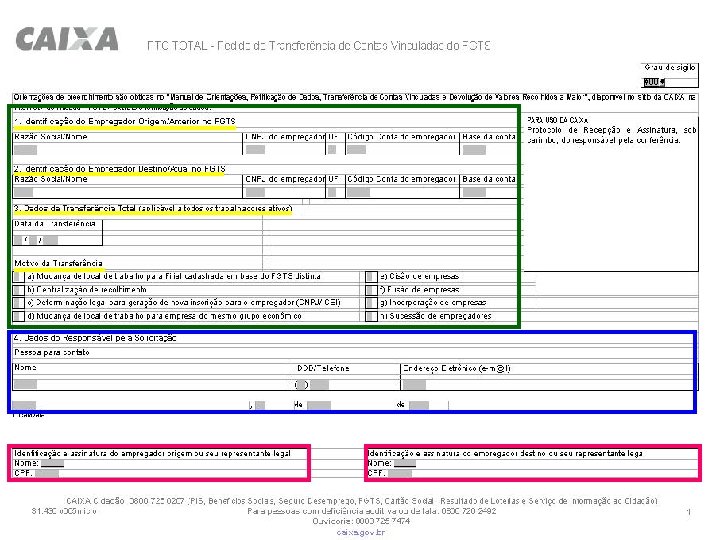Click heading '3. Dados da Transferência Total'

(x=153, y=208)
